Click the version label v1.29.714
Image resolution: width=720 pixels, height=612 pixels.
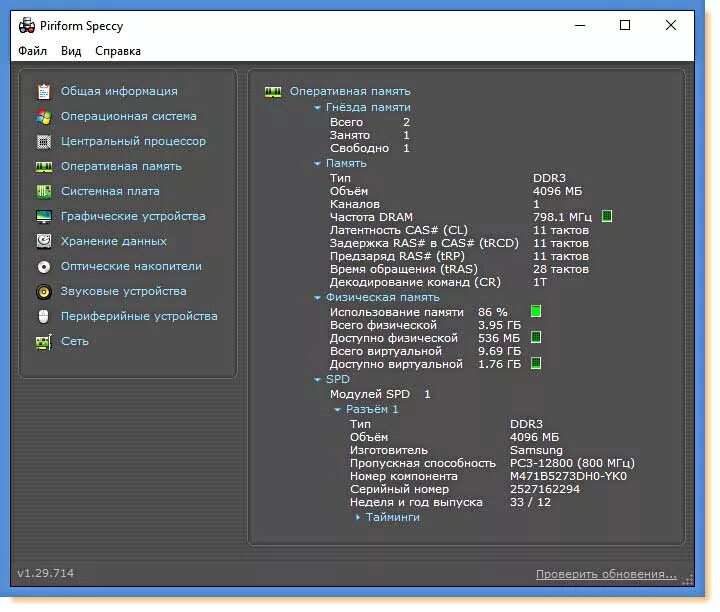tap(45, 573)
